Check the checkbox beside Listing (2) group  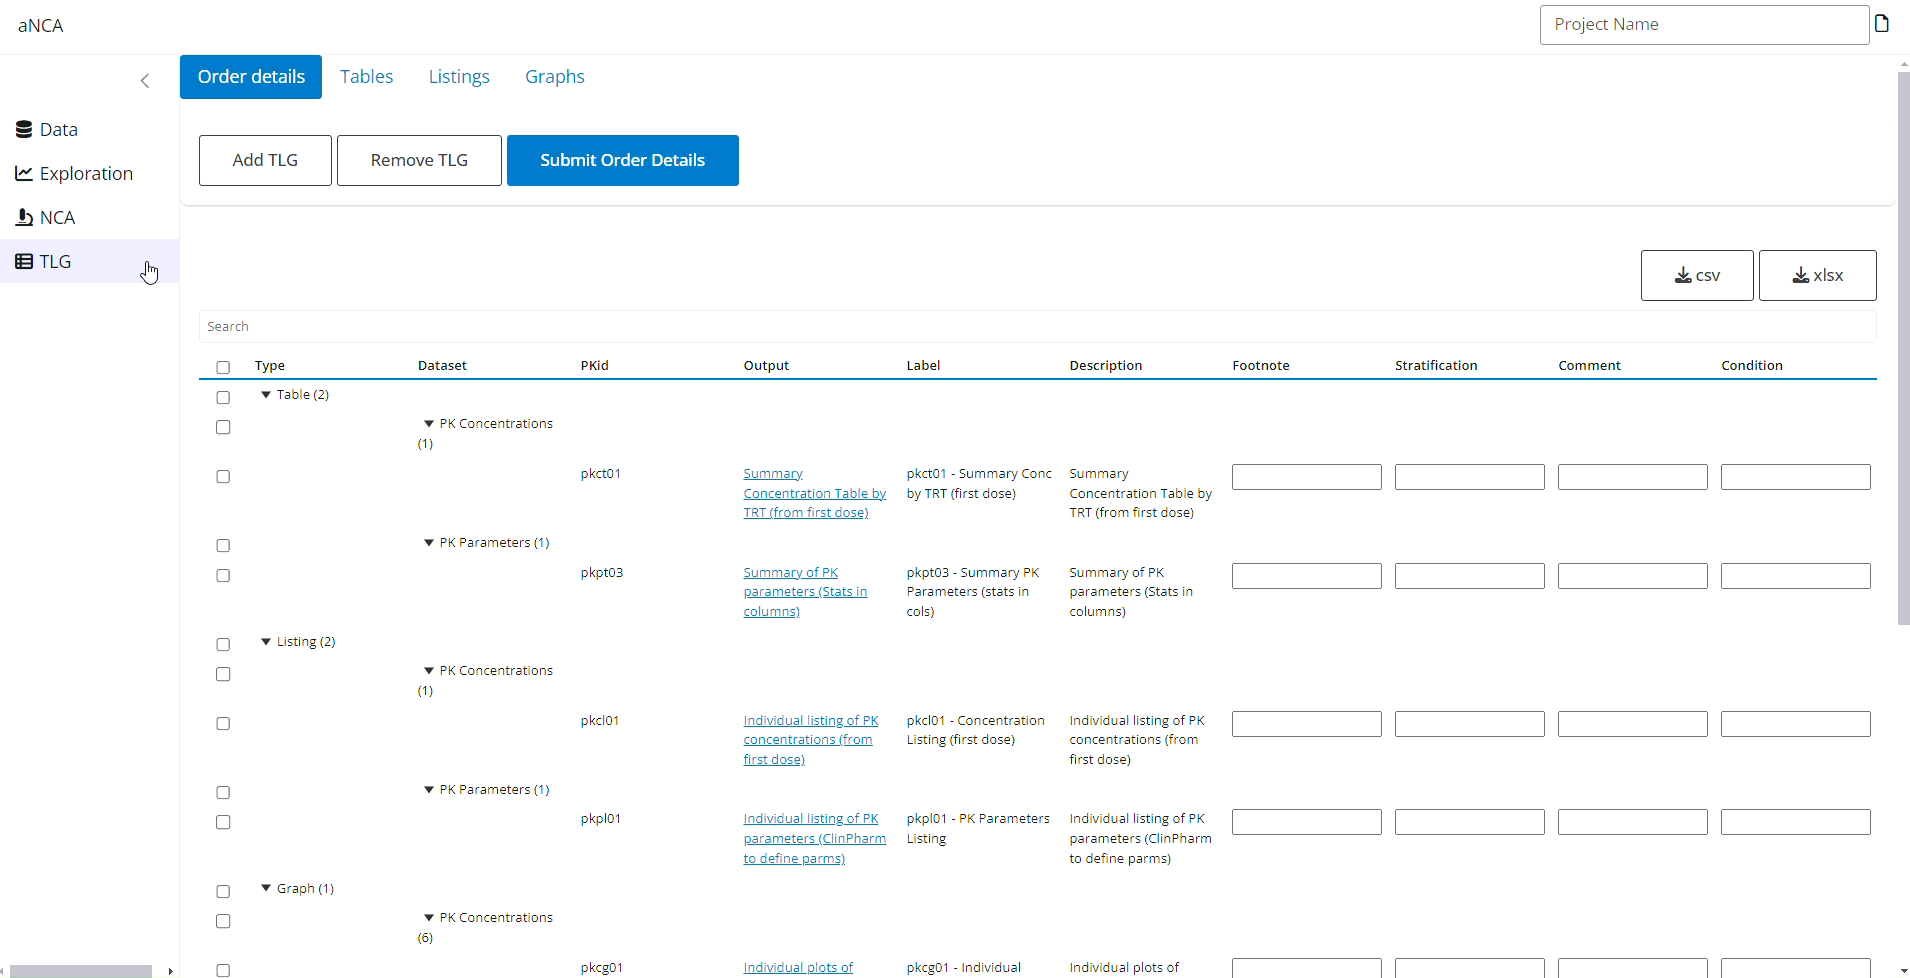click(223, 644)
